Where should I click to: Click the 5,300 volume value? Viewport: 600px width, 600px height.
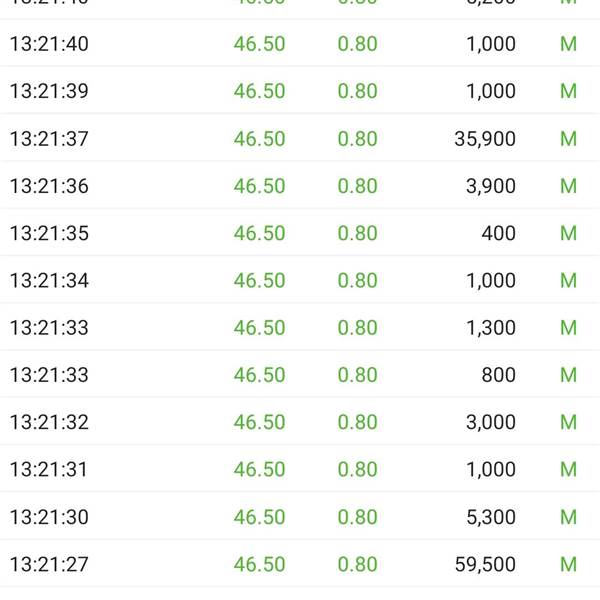pyautogui.click(x=491, y=517)
